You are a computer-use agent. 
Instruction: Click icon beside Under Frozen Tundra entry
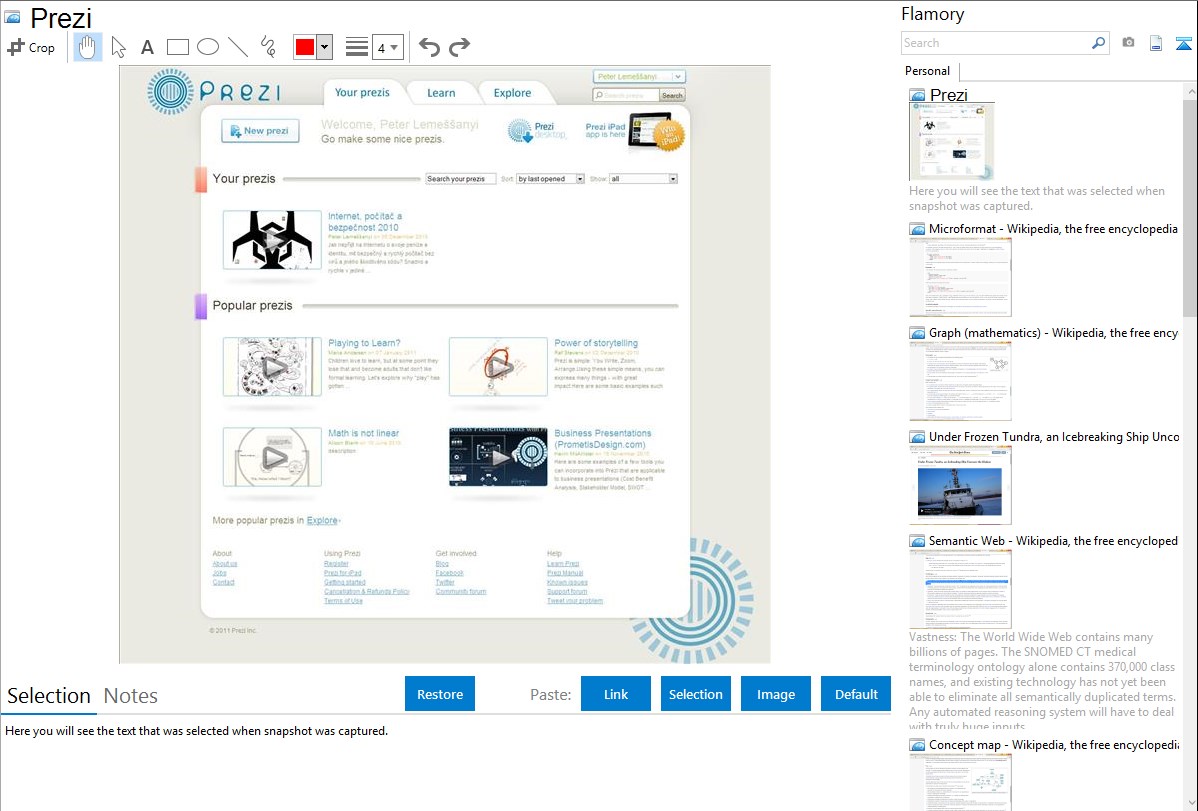pos(918,437)
